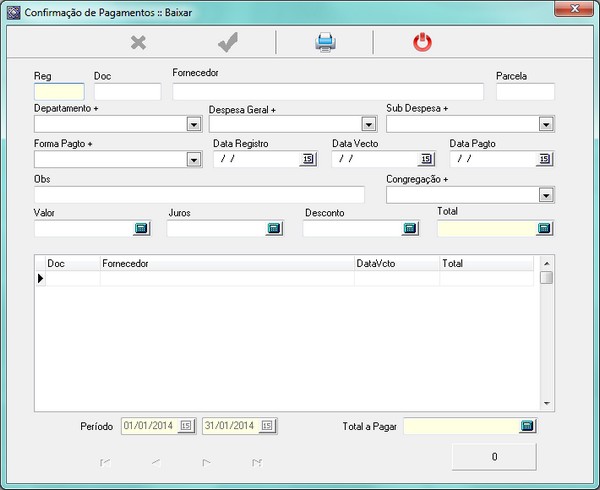This screenshot has height=490, width=600.
Task: Click the grid scrollbar down arrow
Action: 547,404
